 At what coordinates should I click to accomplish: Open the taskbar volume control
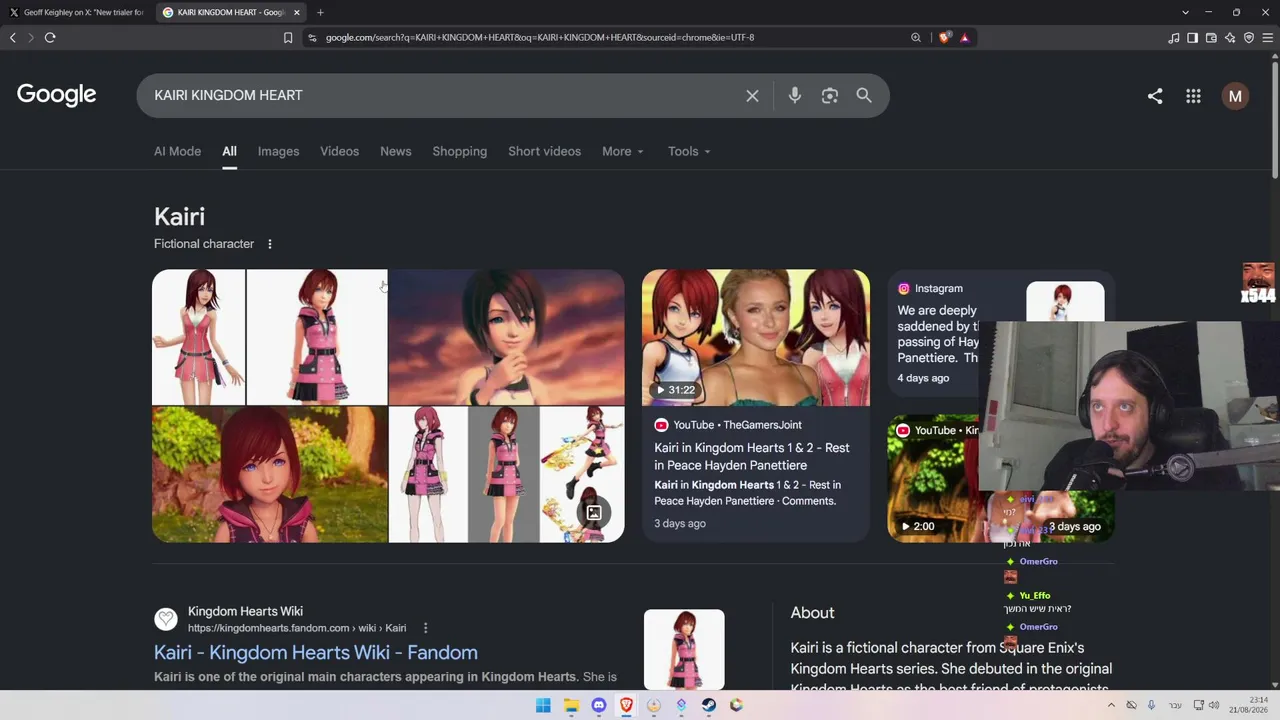coord(1214,705)
